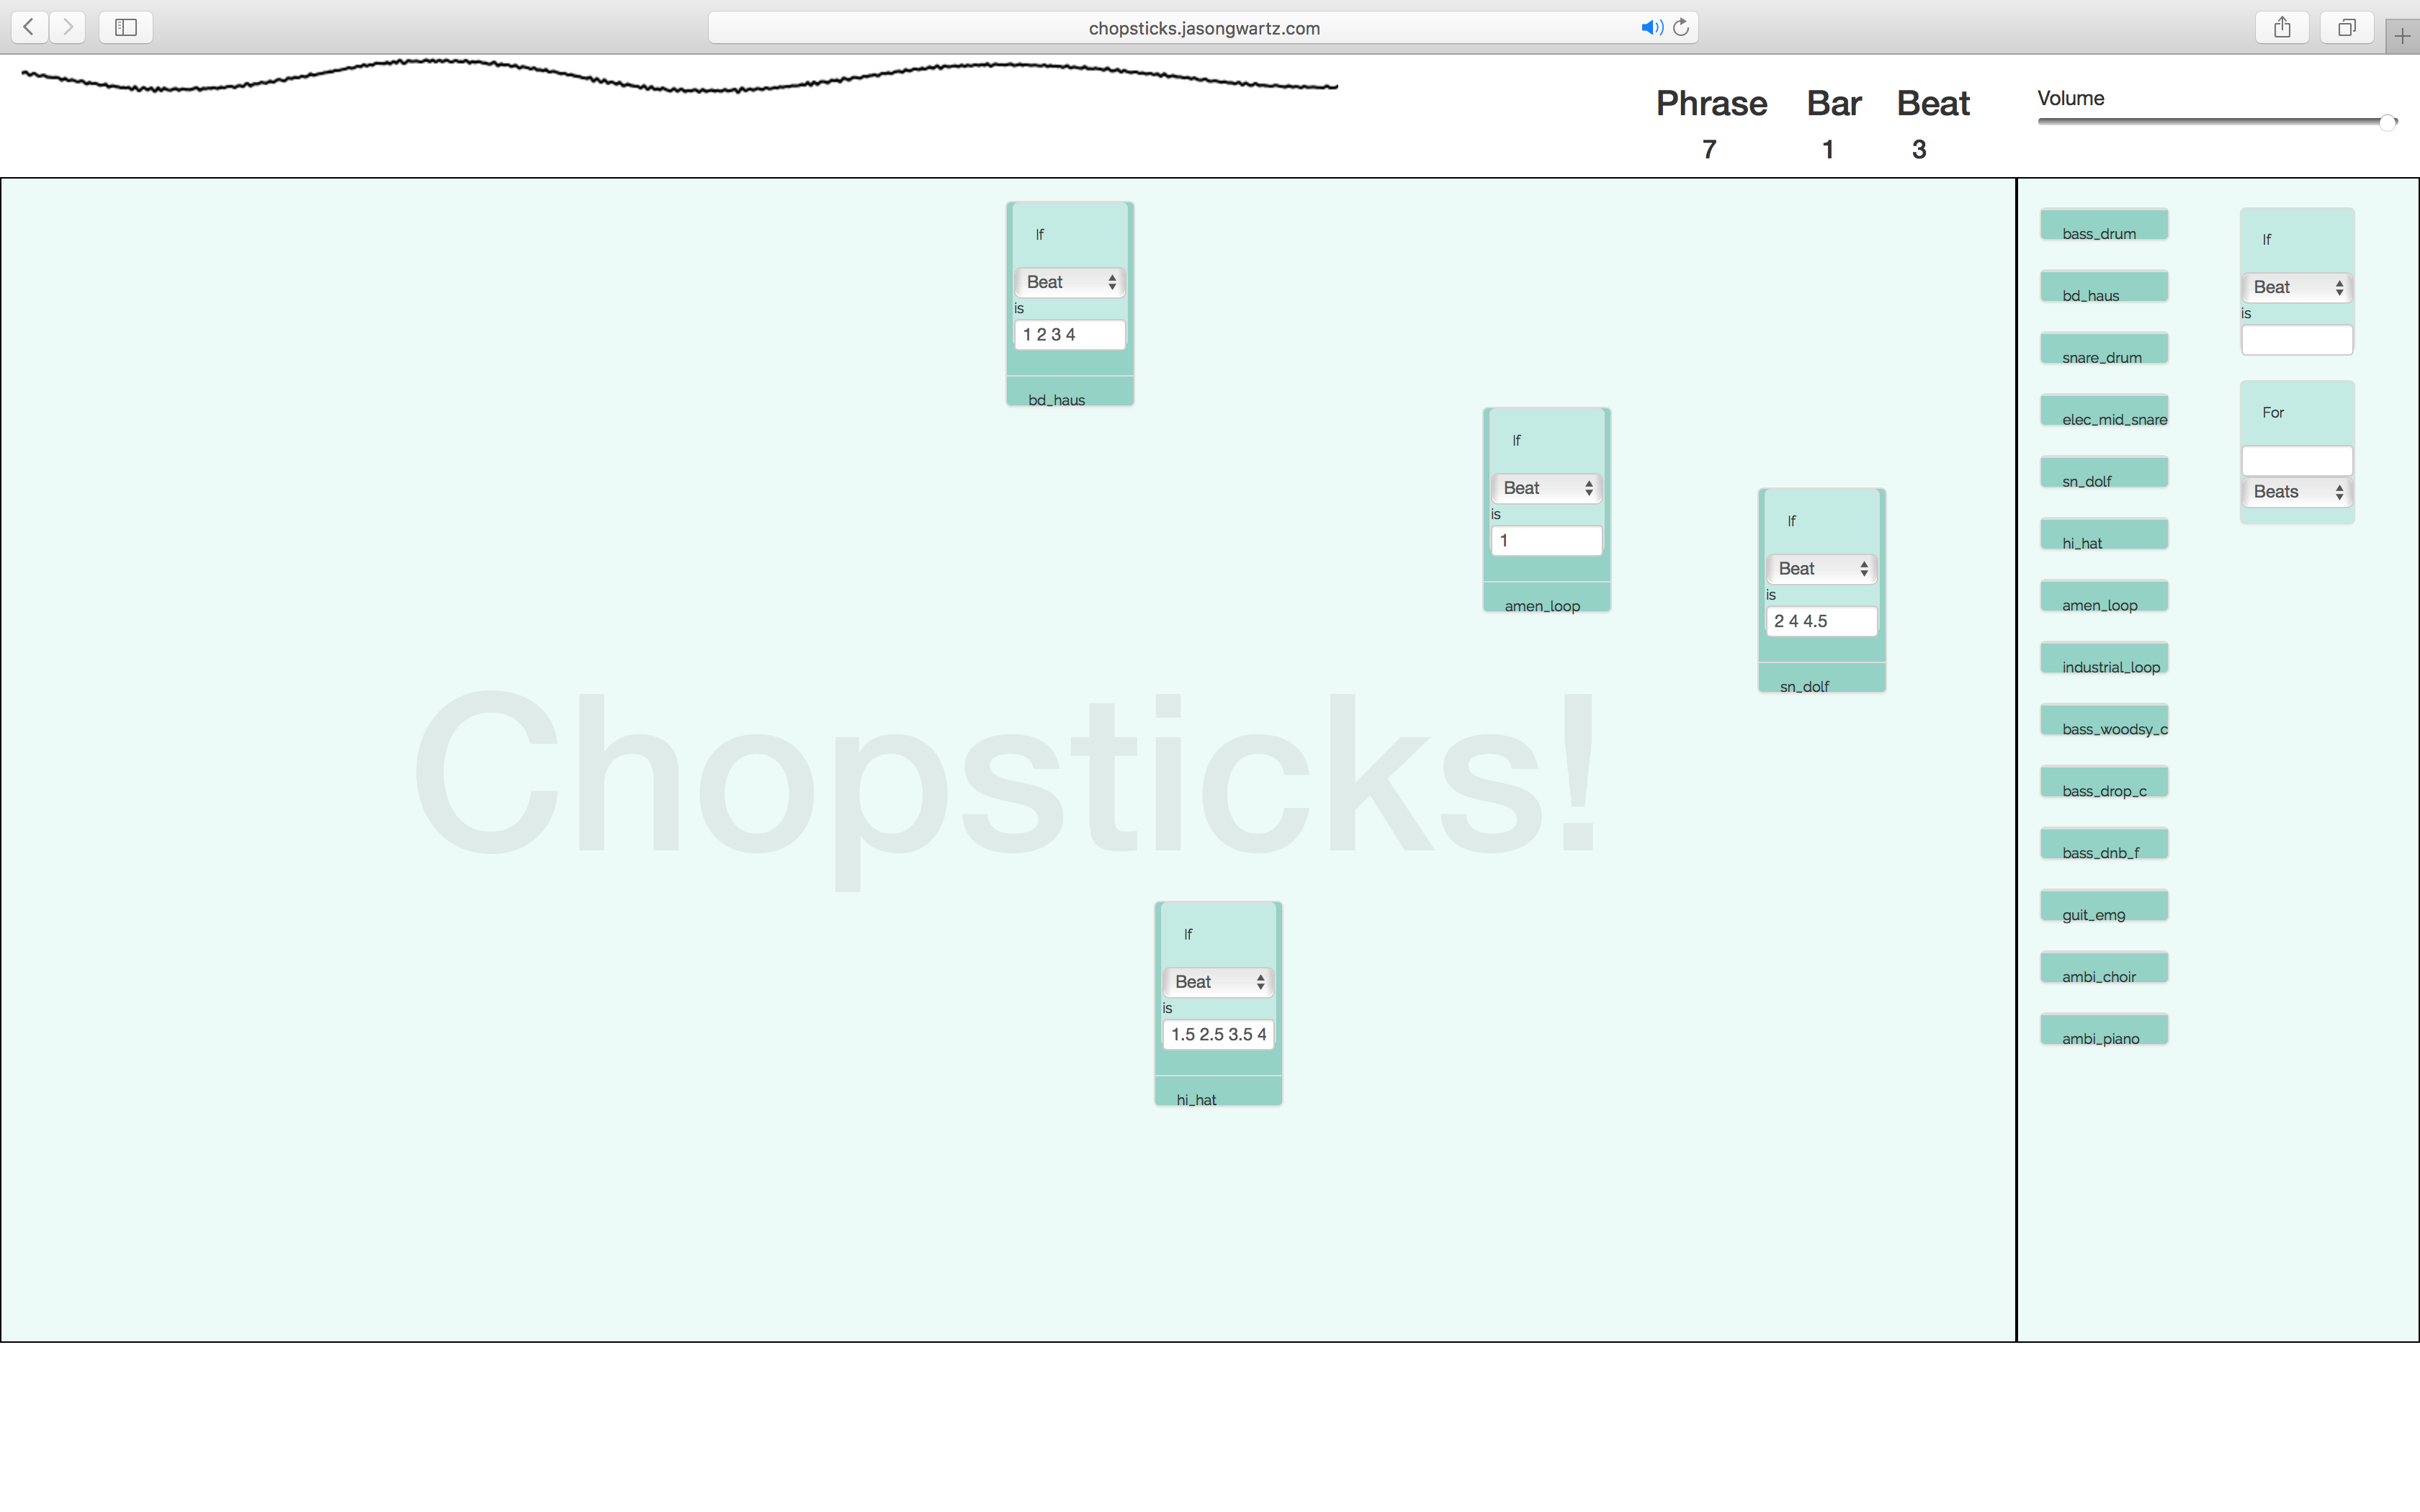Toggle the Safari sidebar icon
Screen dimensions: 2420x1512
point(126,27)
